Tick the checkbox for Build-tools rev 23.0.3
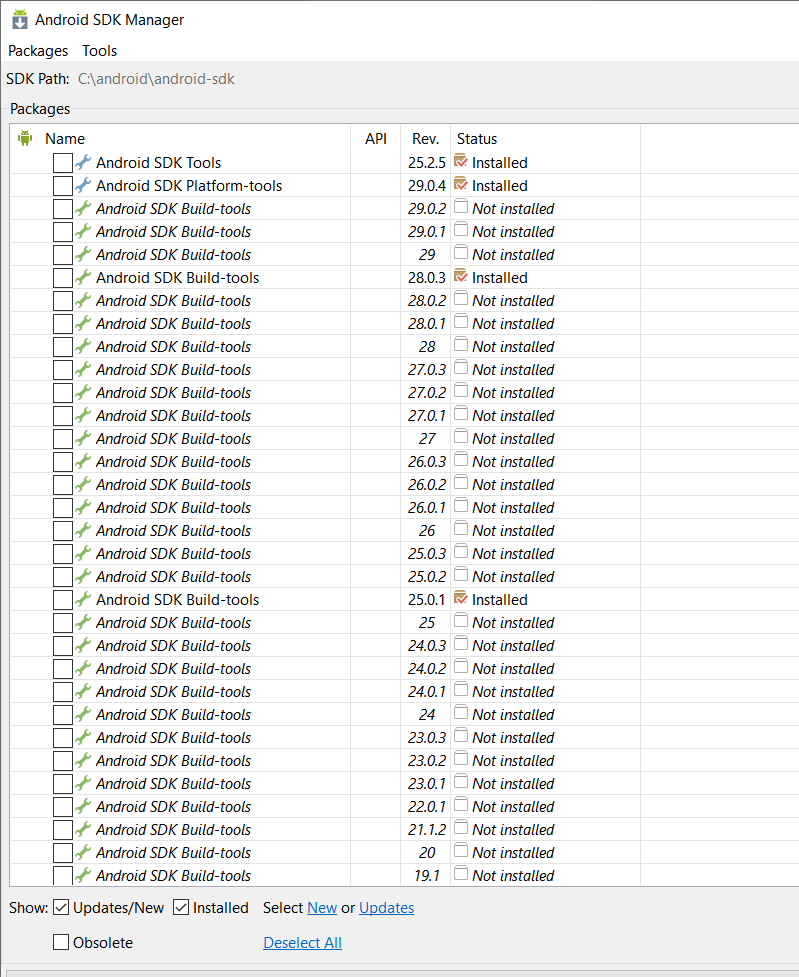The width and height of the screenshot is (799, 977). point(62,738)
